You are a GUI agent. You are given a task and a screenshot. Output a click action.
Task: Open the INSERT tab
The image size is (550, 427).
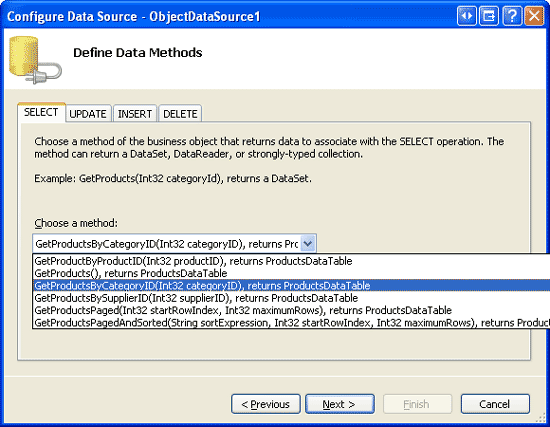pos(135,114)
